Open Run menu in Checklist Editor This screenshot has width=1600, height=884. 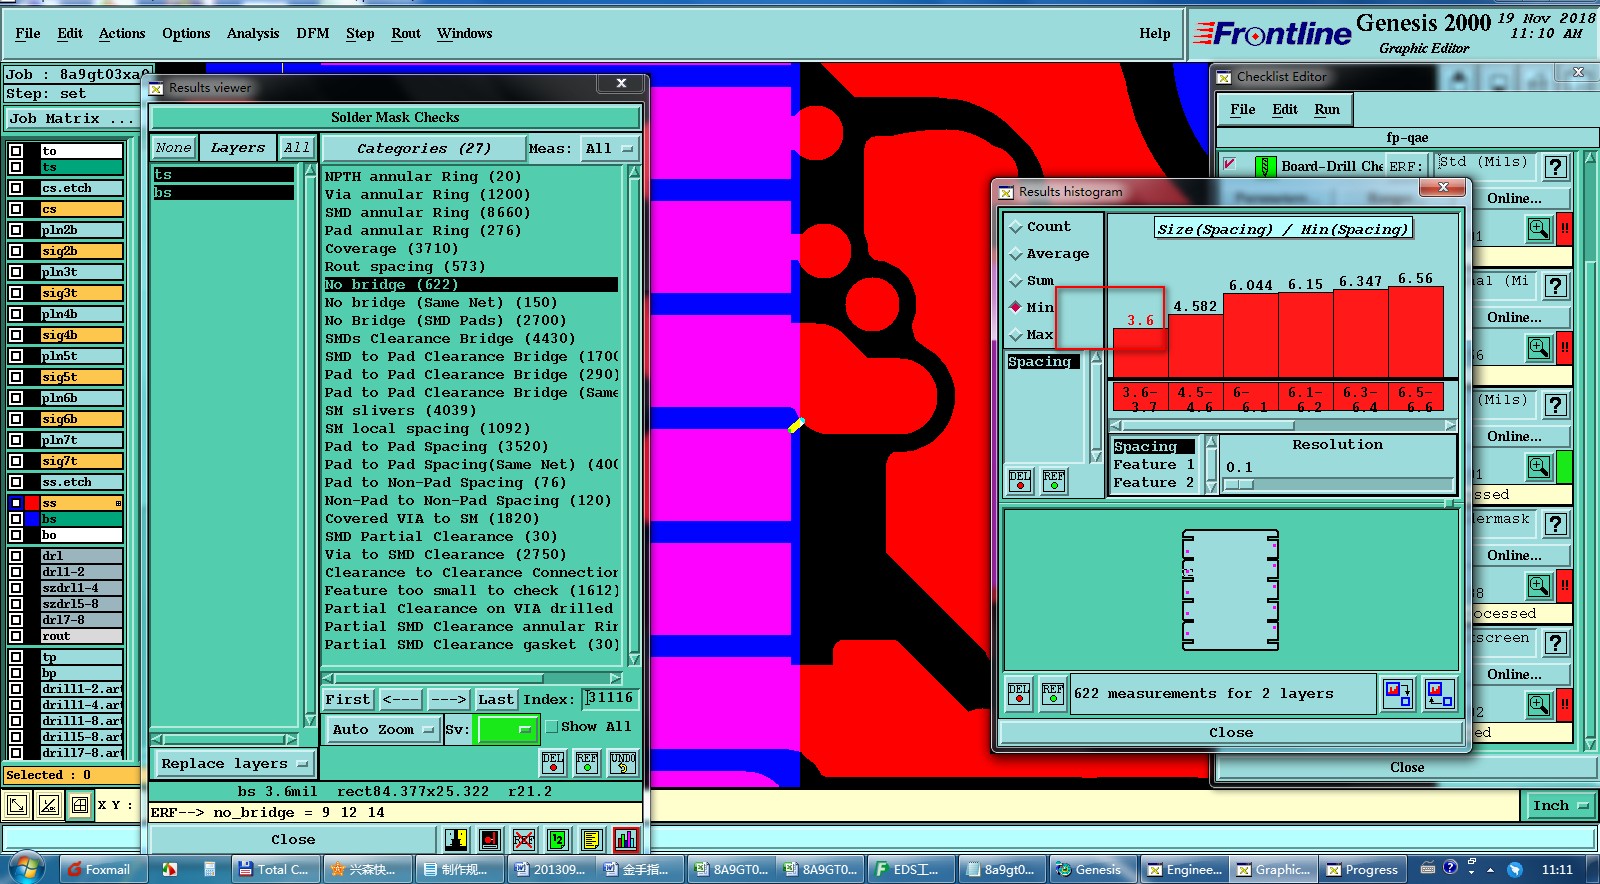coord(1327,109)
